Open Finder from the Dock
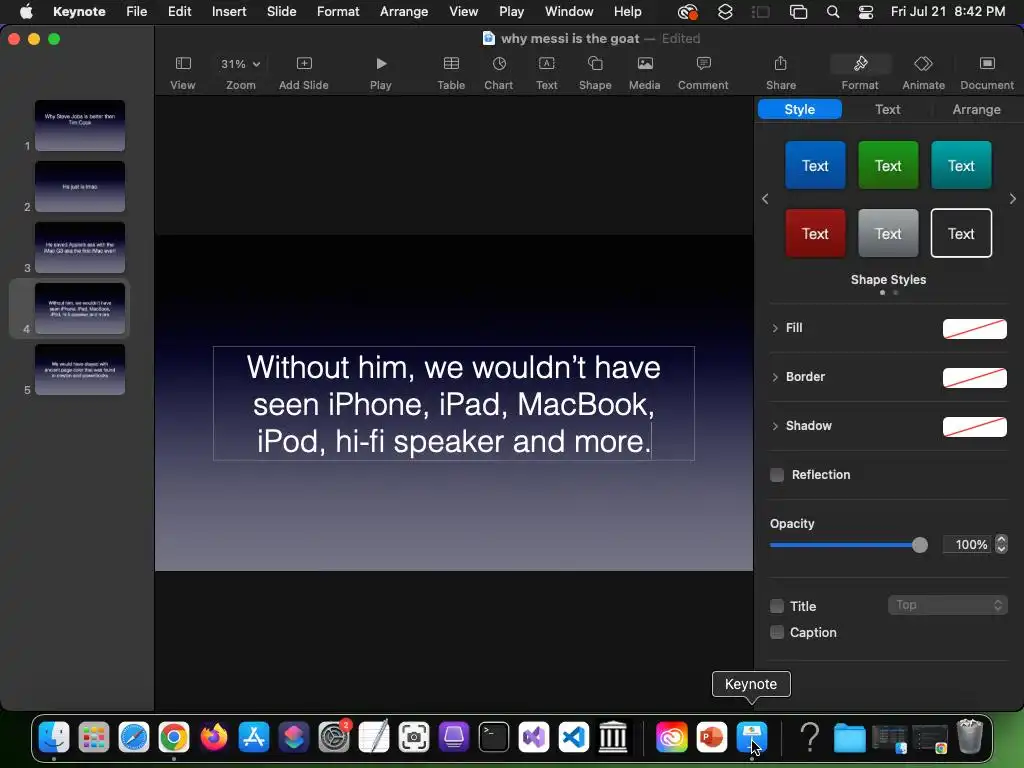Image resolution: width=1024 pixels, height=768 pixels. 54,737
